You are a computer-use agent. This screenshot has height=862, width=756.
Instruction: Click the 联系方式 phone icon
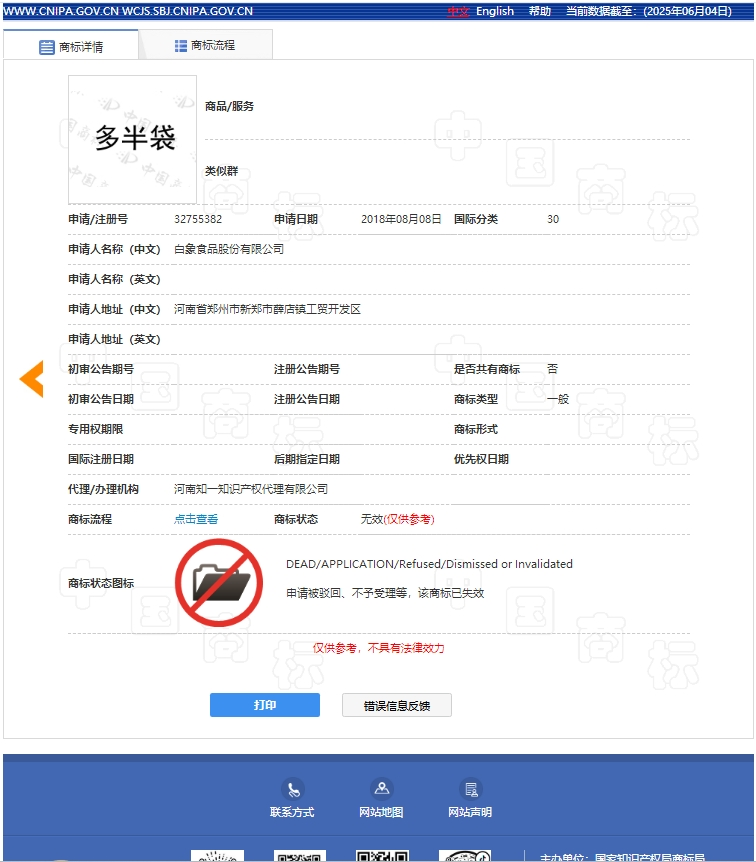(x=292, y=789)
